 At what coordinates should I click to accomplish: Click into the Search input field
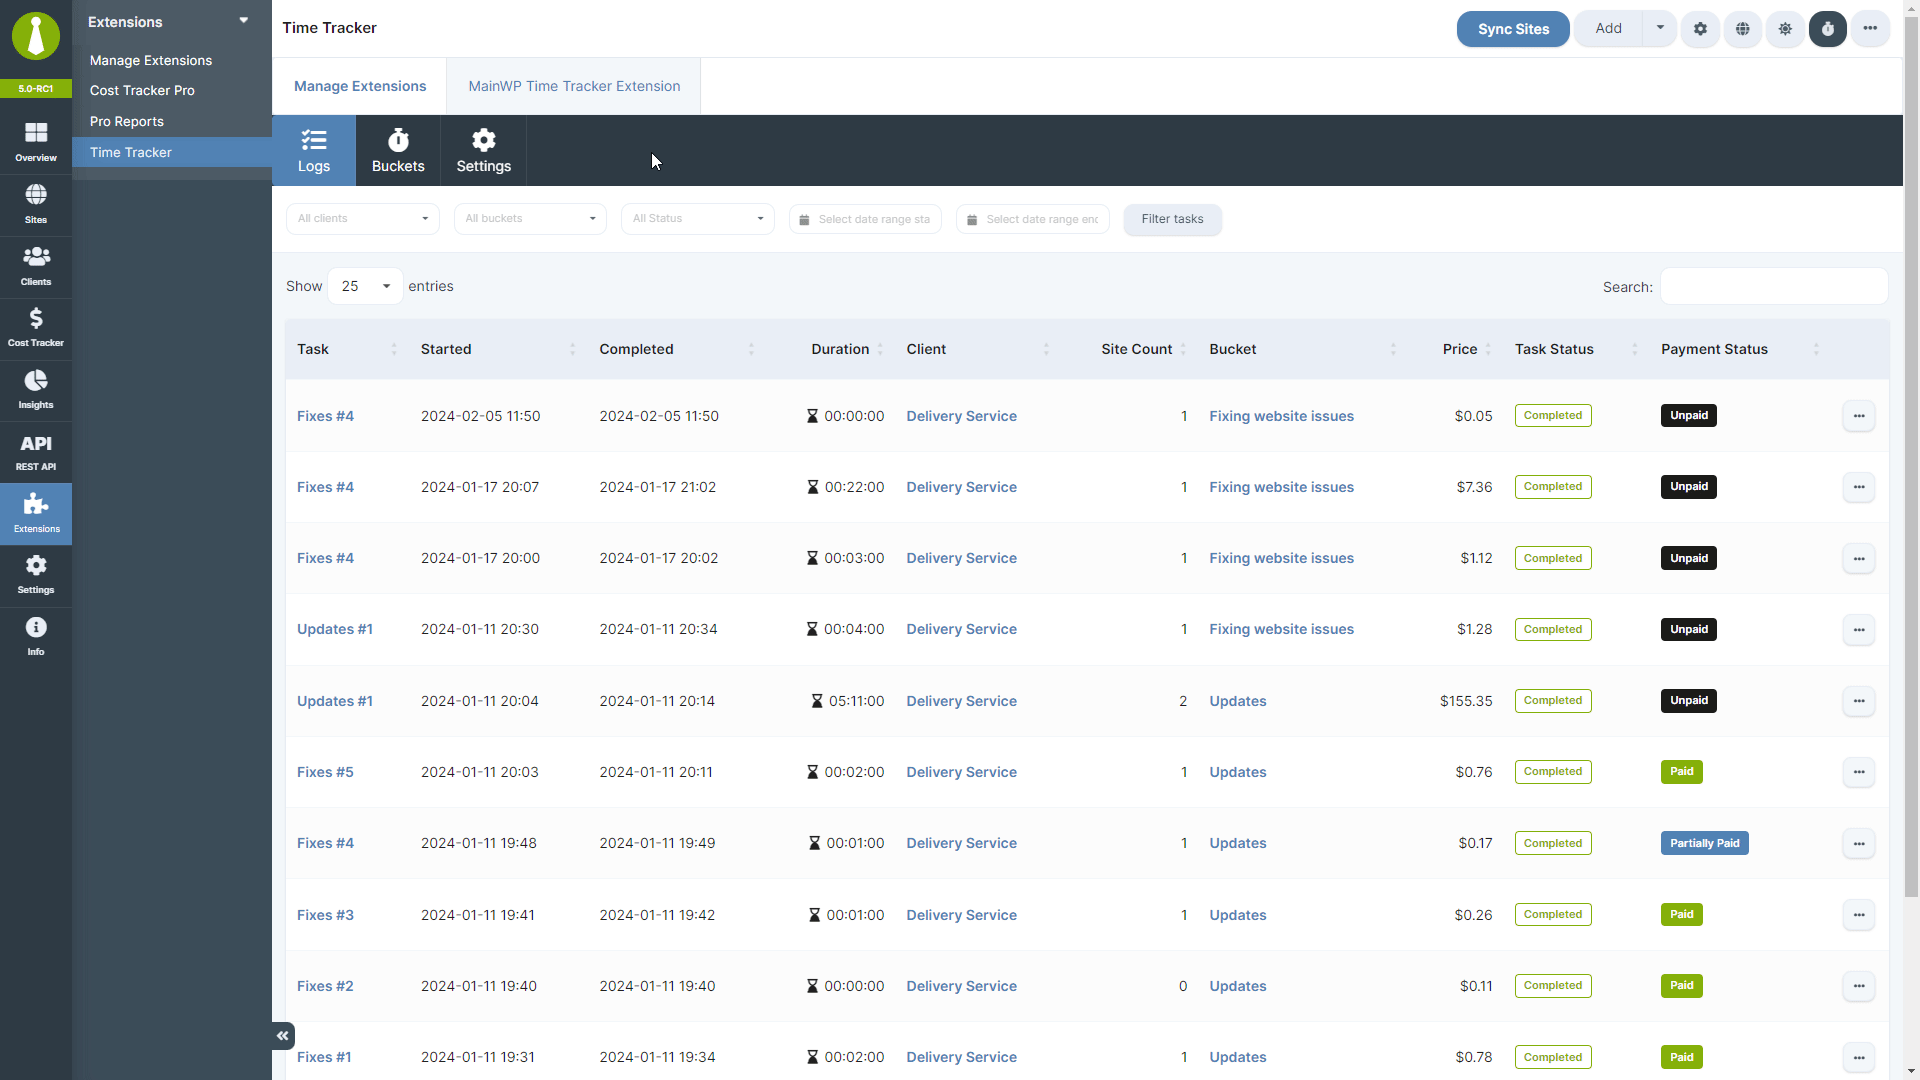tap(1774, 287)
